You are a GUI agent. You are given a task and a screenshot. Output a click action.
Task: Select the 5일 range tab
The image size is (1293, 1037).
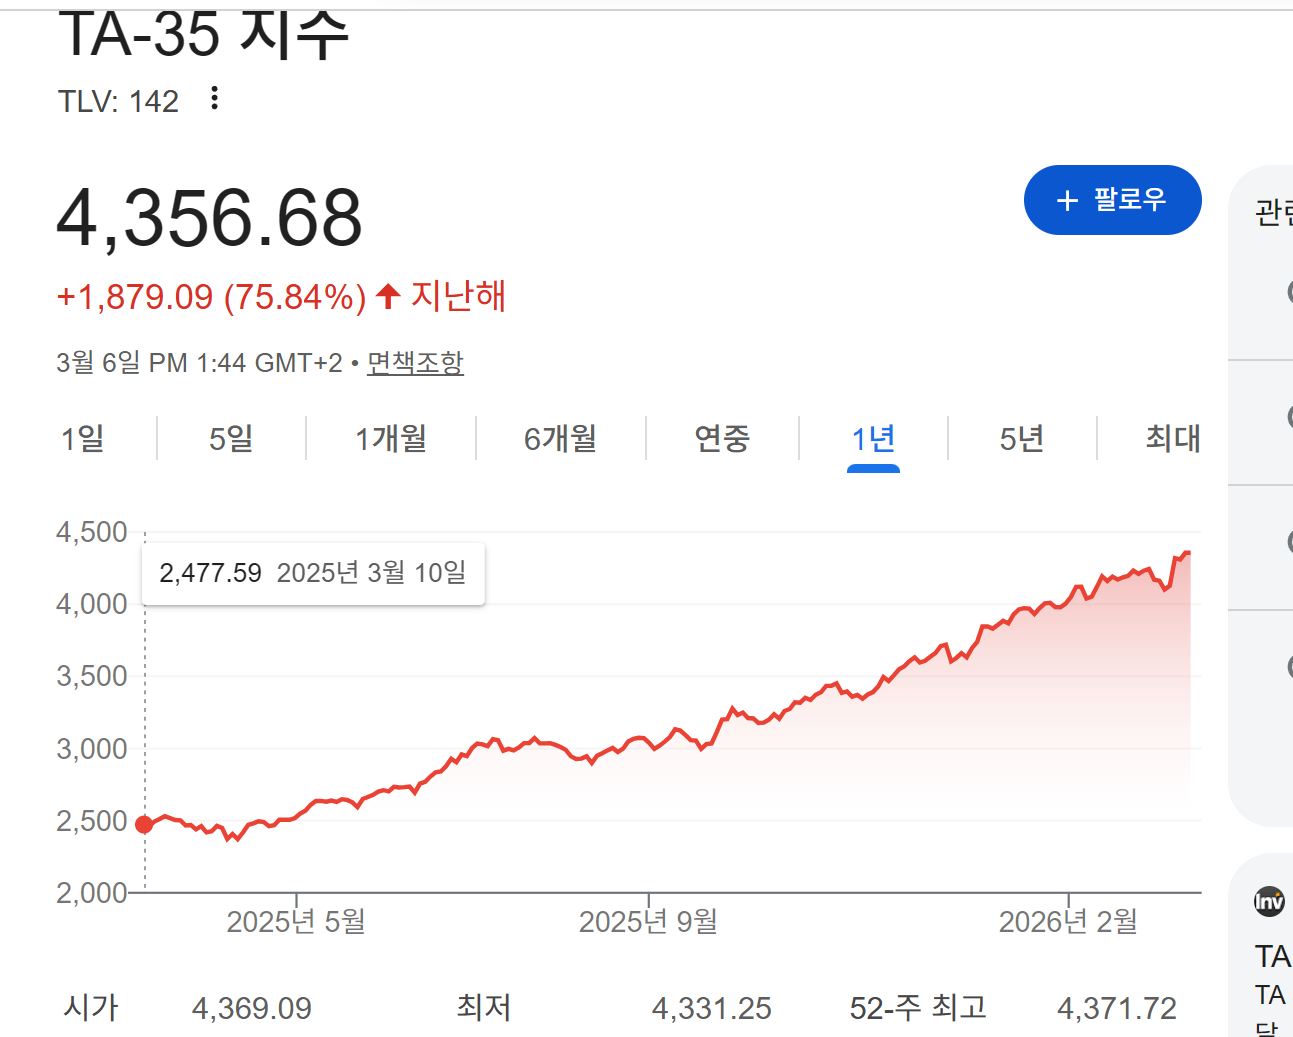tap(231, 438)
